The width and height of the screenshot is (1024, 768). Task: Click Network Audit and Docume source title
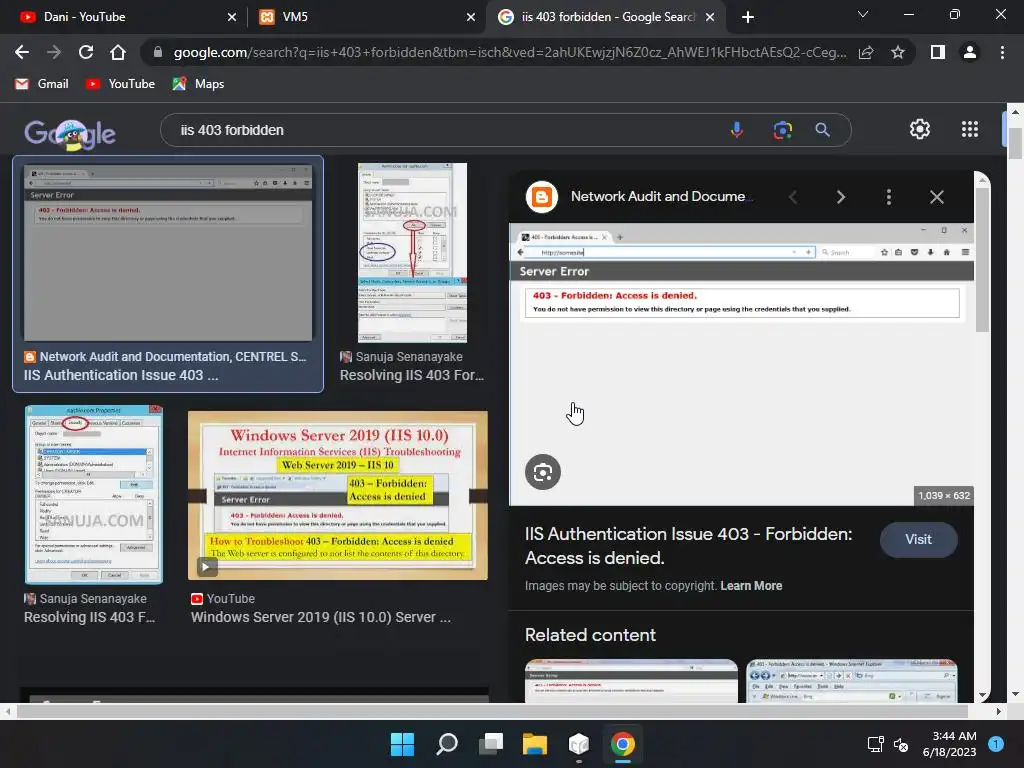tap(661, 197)
